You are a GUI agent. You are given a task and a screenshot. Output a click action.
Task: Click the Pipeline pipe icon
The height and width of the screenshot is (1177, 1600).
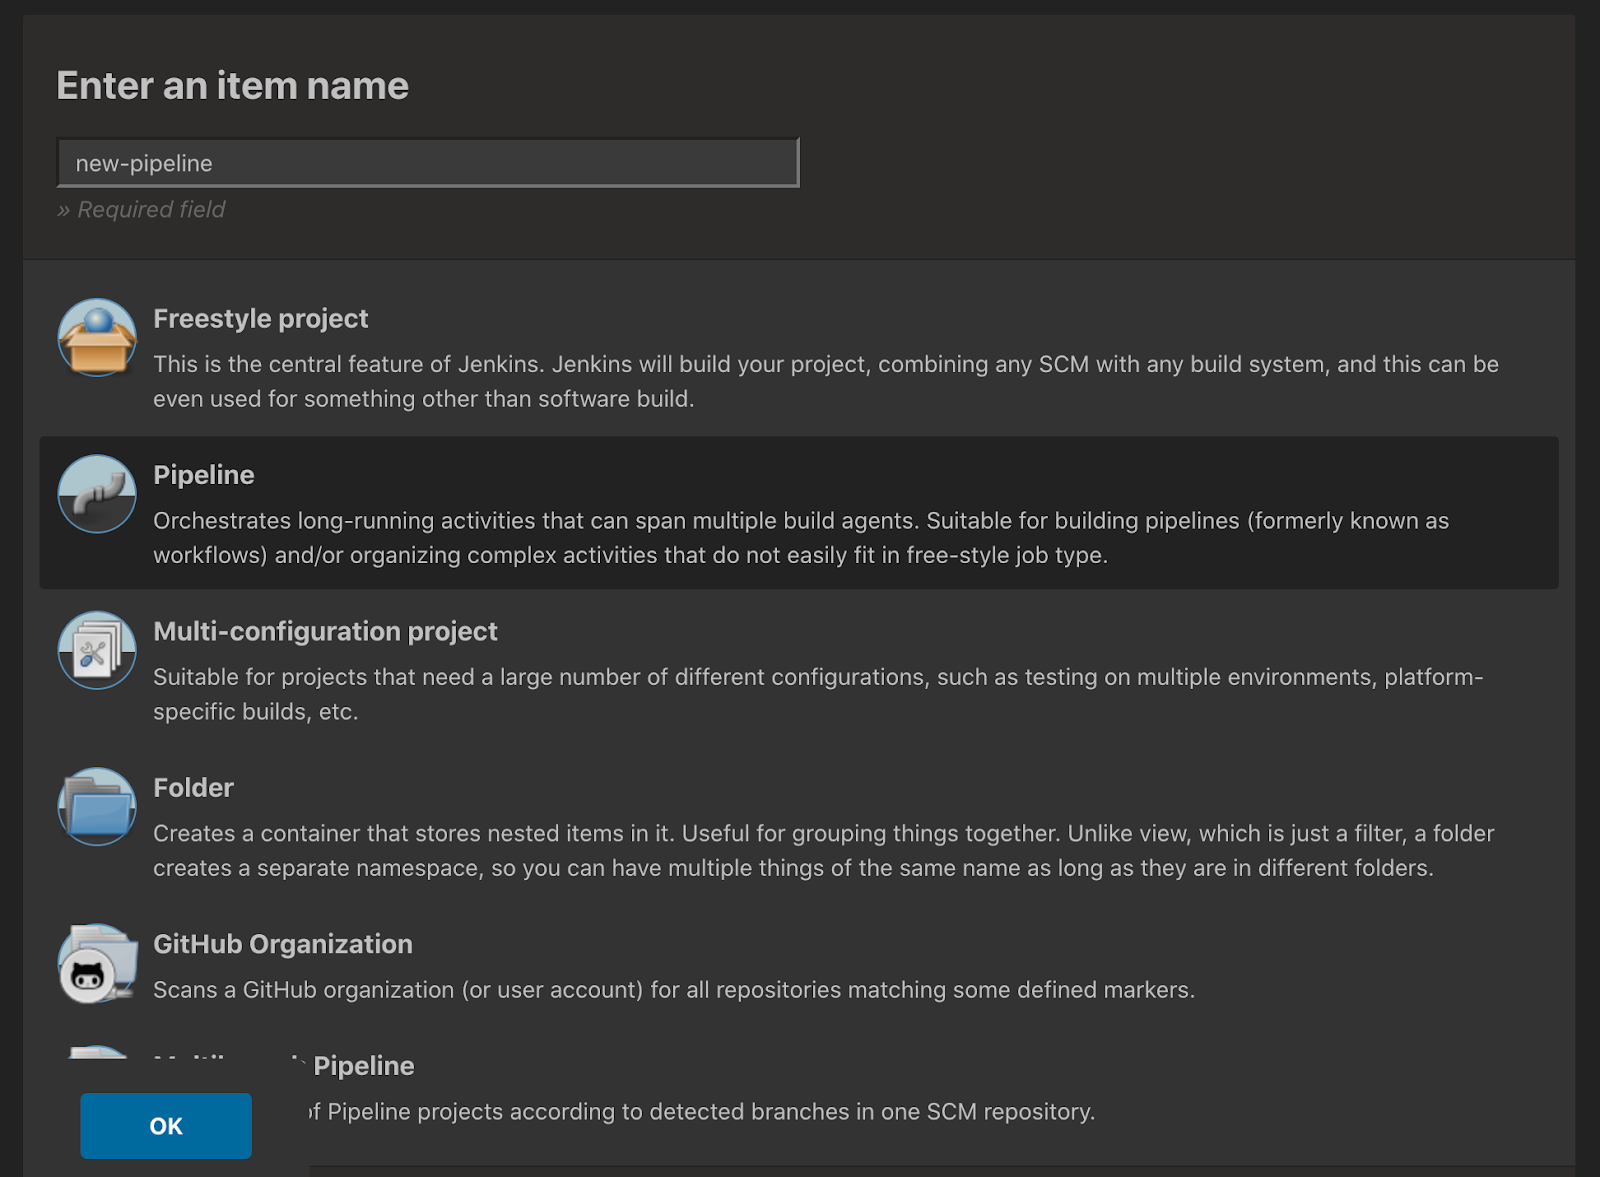[97, 494]
